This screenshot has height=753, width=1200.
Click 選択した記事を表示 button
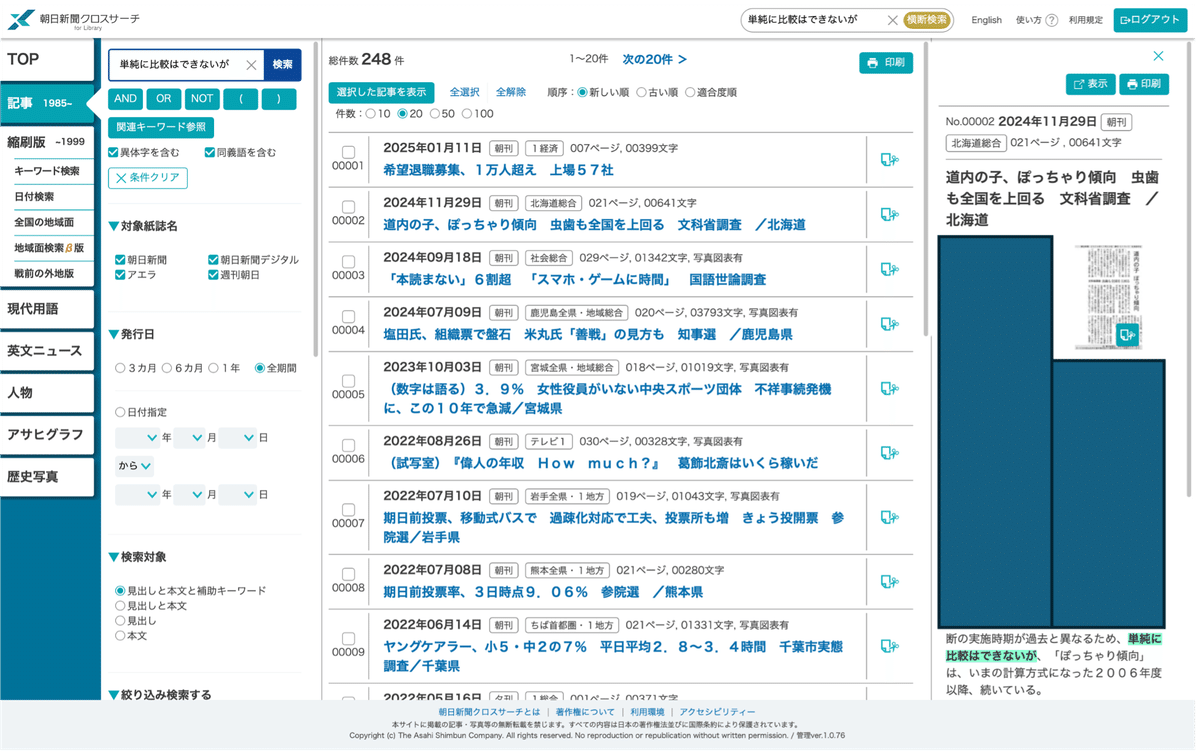point(381,93)
